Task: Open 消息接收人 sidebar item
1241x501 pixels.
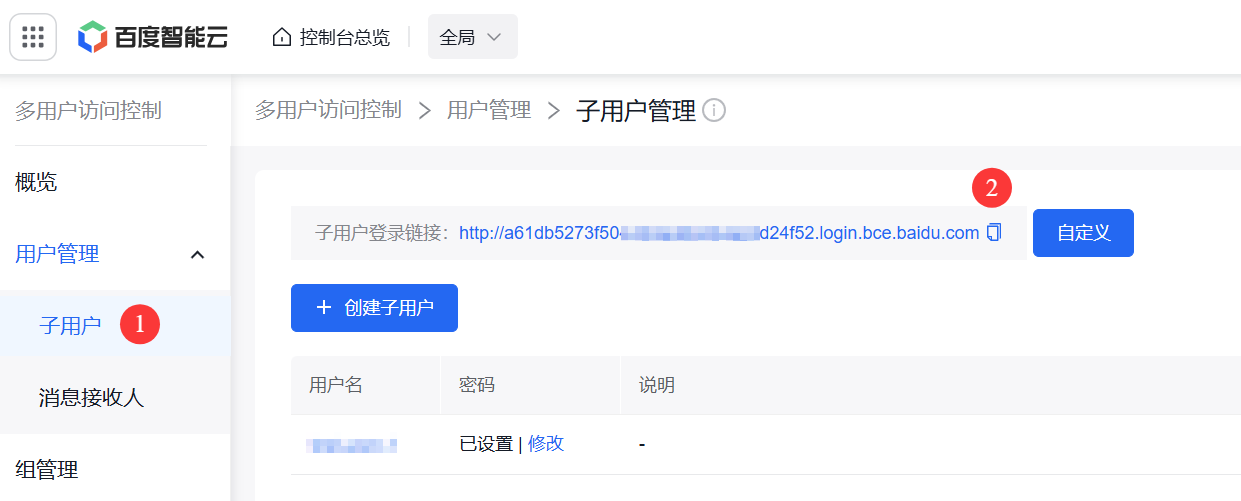Action: 91,398
